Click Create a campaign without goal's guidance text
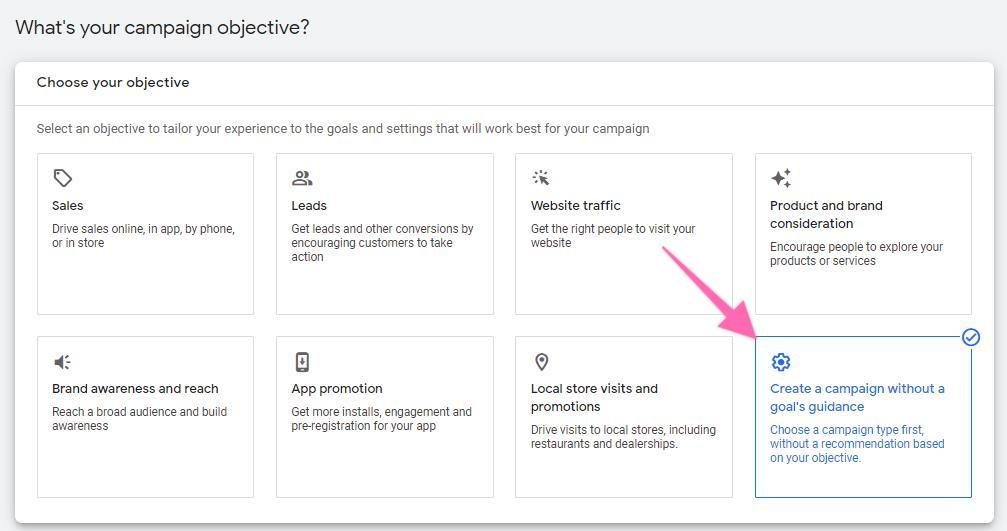 [x=857, y=397]
